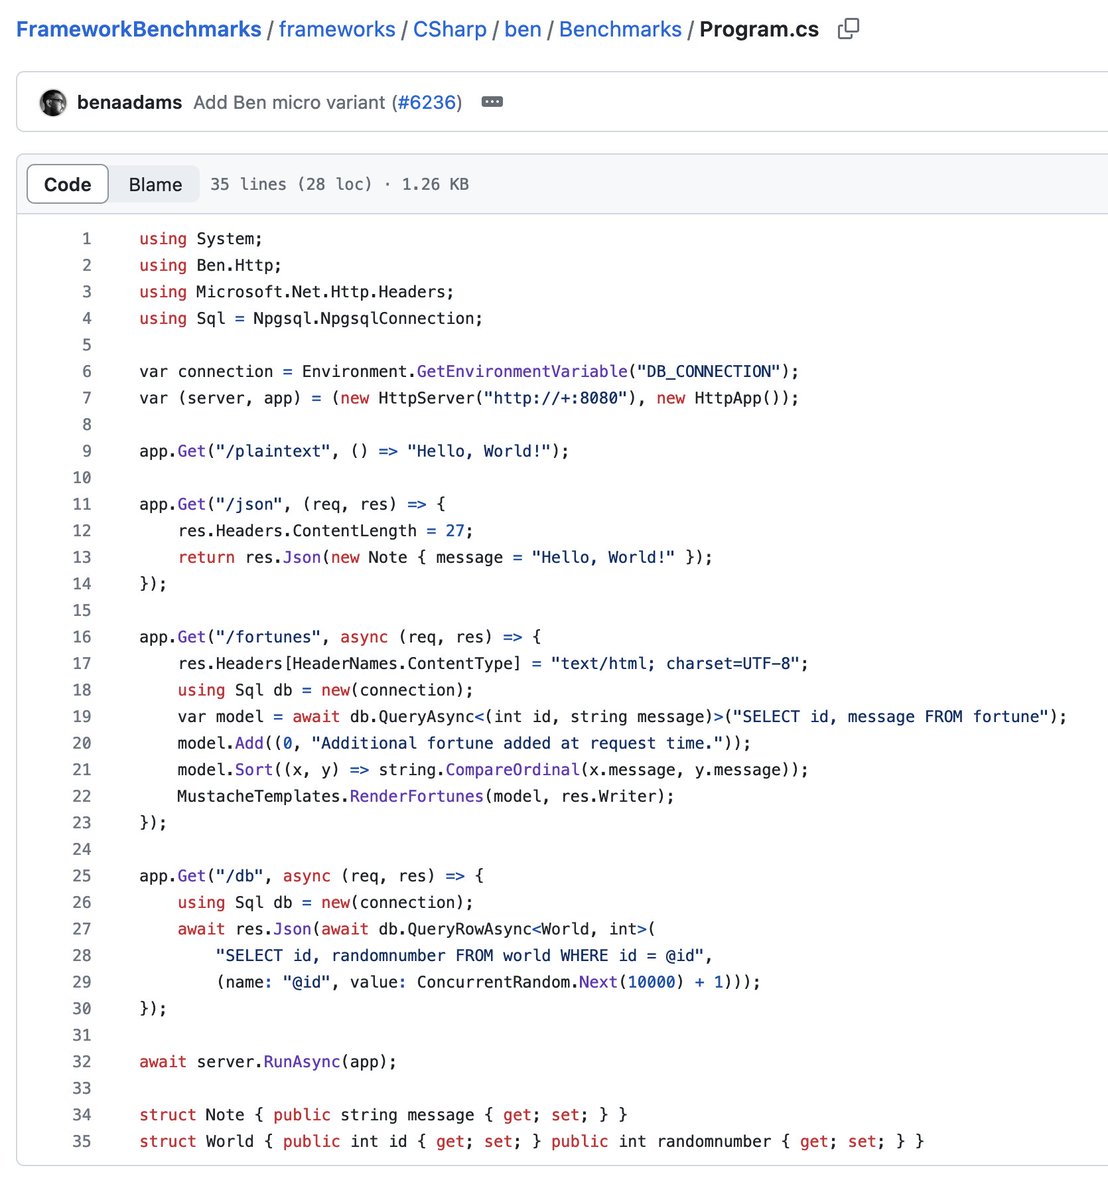Click '"/db"' route string
The width and height of the screenshot is (1108, 1200).
239,876
